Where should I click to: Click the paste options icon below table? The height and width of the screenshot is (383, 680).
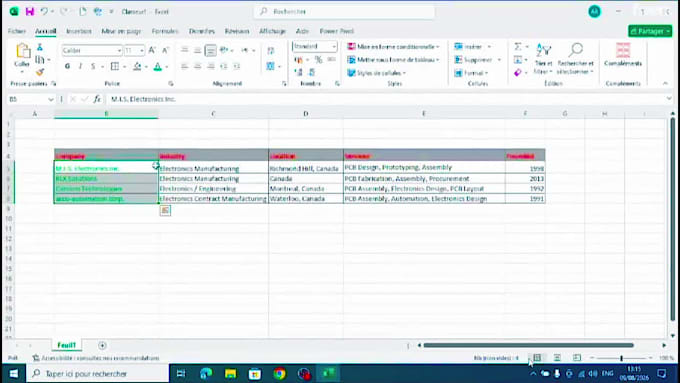[x=165, y=210]
